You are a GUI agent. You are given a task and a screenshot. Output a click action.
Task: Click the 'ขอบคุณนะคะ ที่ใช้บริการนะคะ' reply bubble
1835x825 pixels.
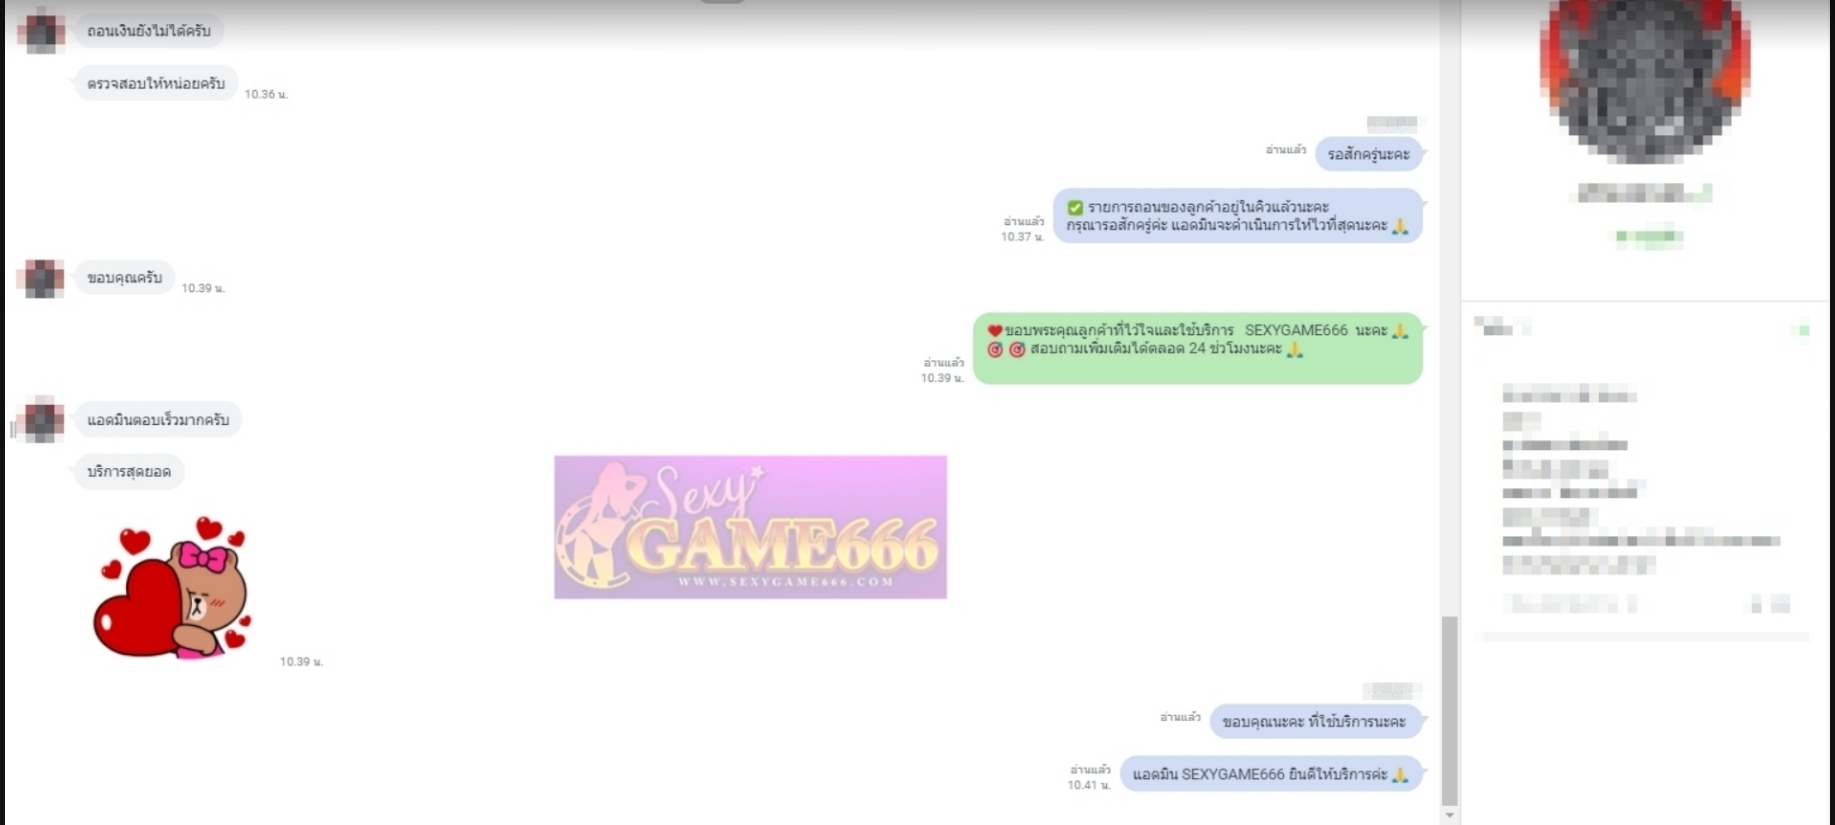[x=1314, y=721]
